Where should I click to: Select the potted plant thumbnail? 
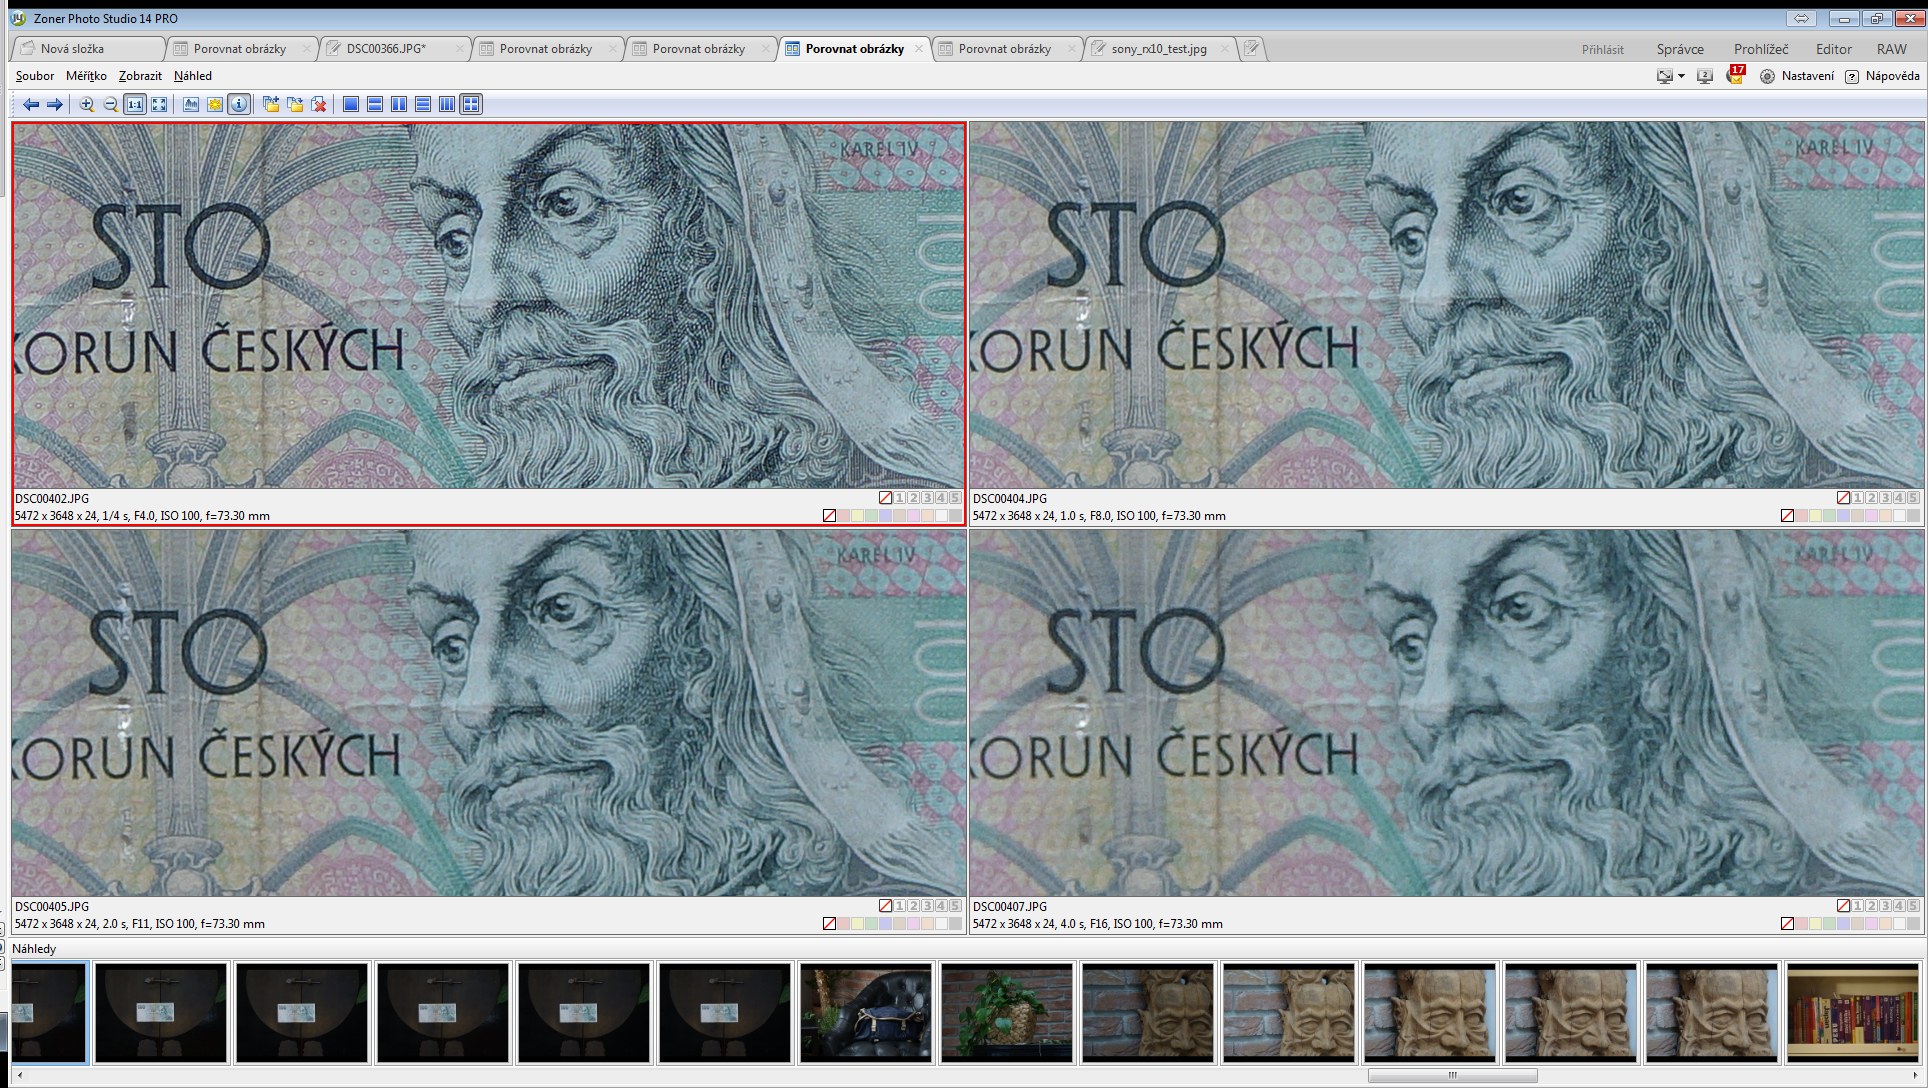[1007, 1012]
